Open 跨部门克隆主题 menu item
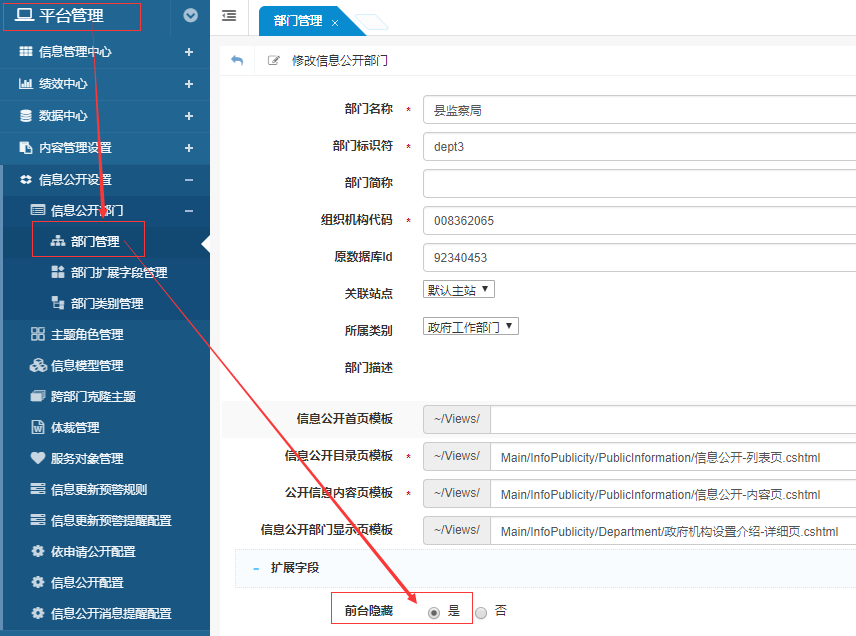The height and width of the screenshot is (636, 856). [92, 397]
